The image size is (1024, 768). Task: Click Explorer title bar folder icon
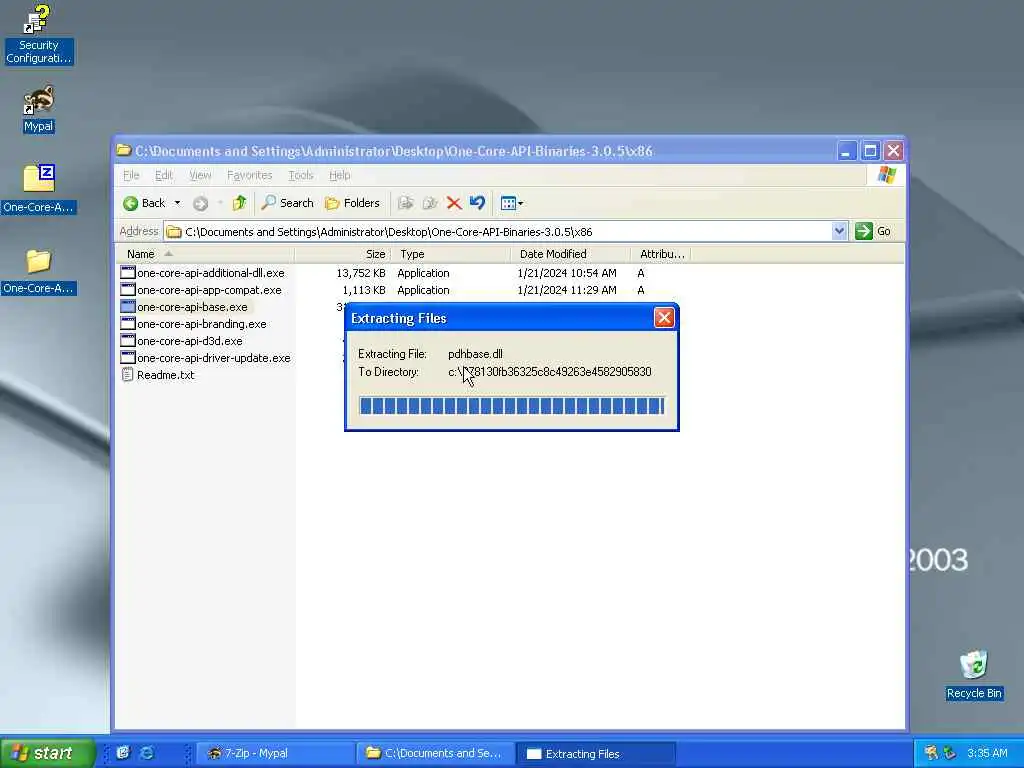pos(123,150)
